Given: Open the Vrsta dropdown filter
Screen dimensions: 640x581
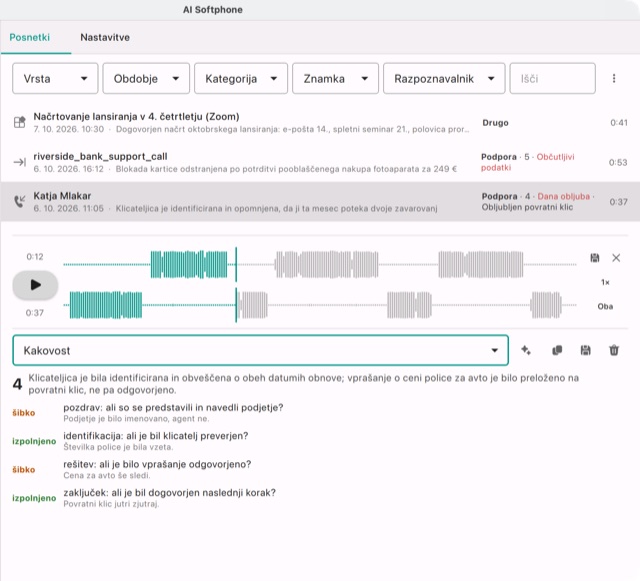Looking at the screenshot, I should point(55,78).
